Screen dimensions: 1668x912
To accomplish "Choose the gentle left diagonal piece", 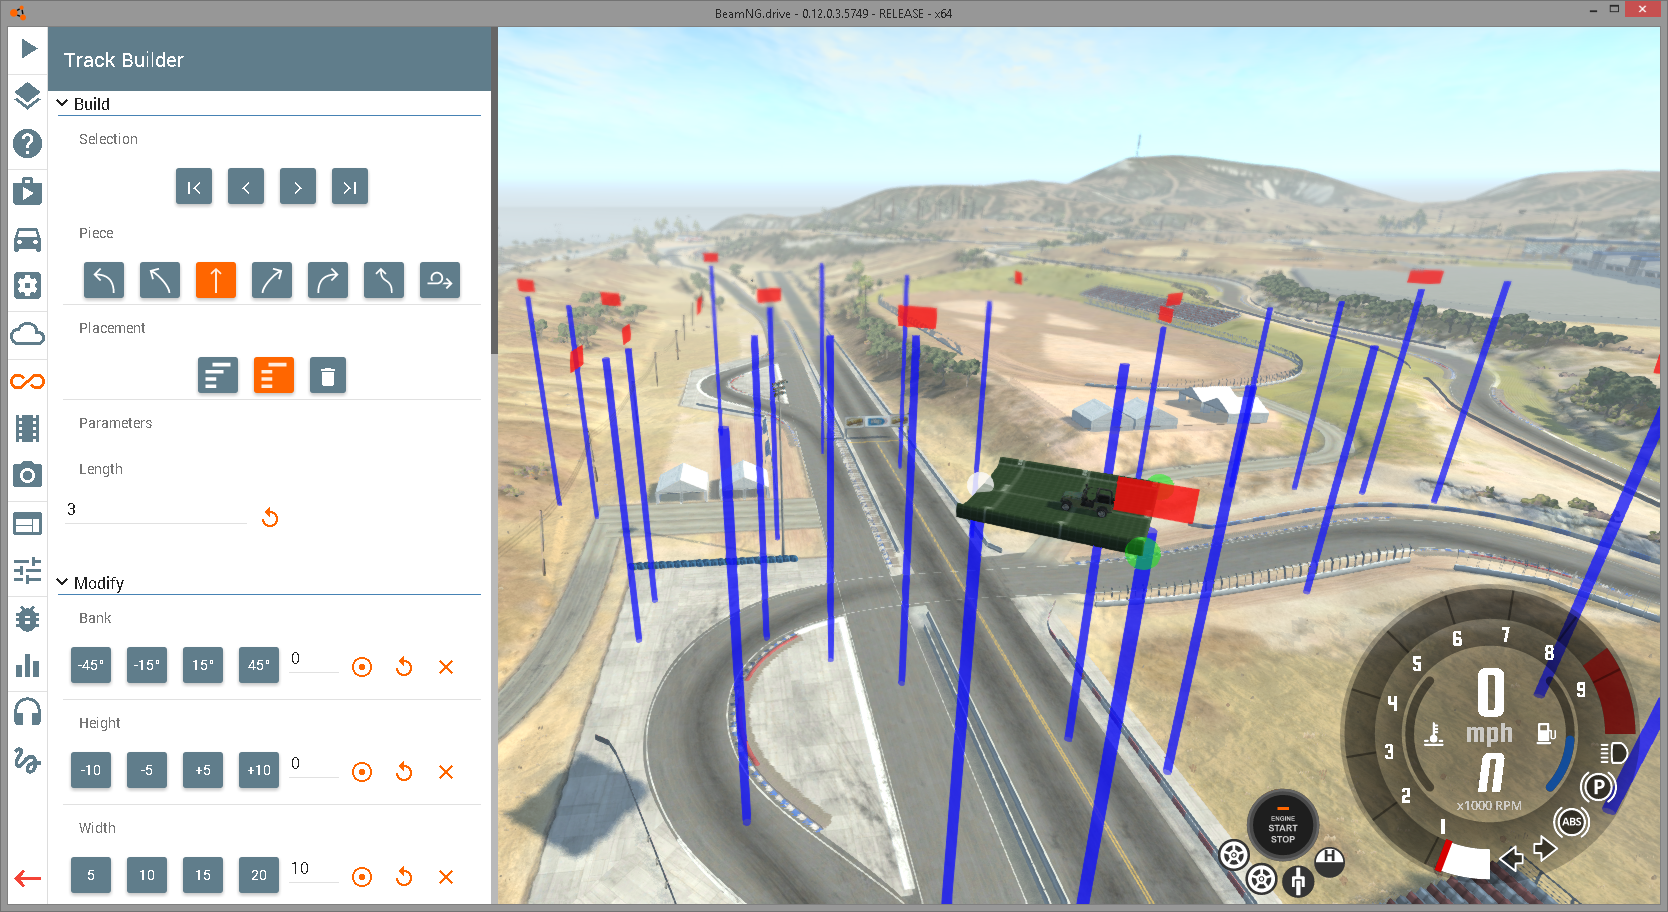I will (x=160, y=281).
